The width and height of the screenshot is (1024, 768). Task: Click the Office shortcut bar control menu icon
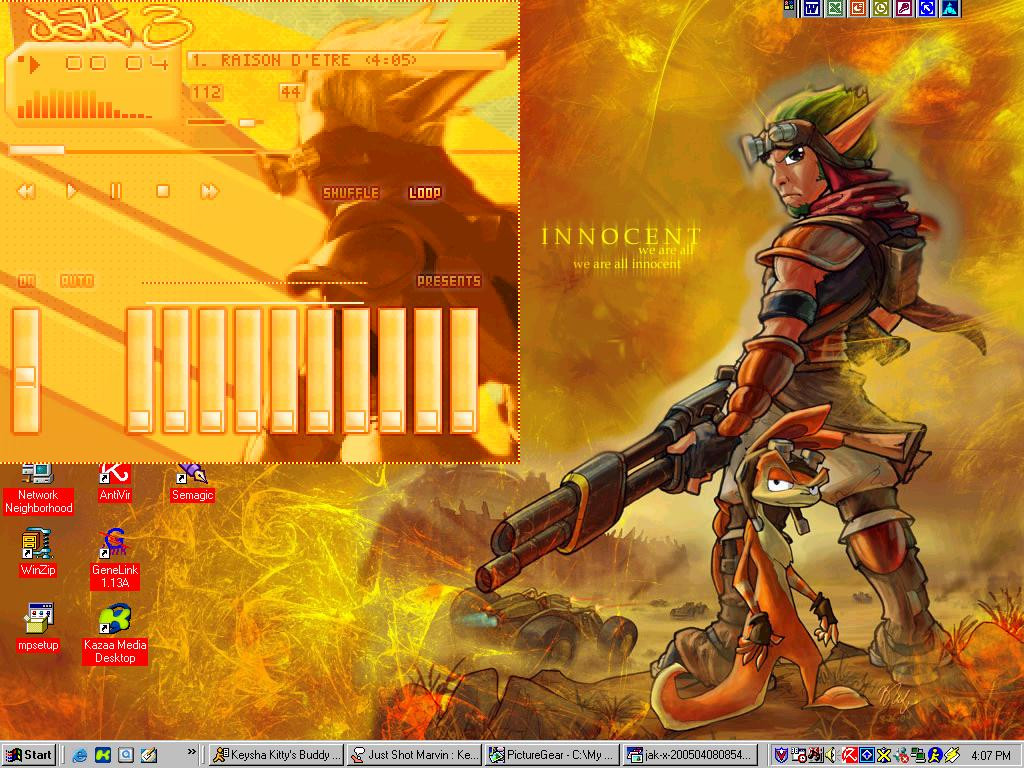point(791,7)
